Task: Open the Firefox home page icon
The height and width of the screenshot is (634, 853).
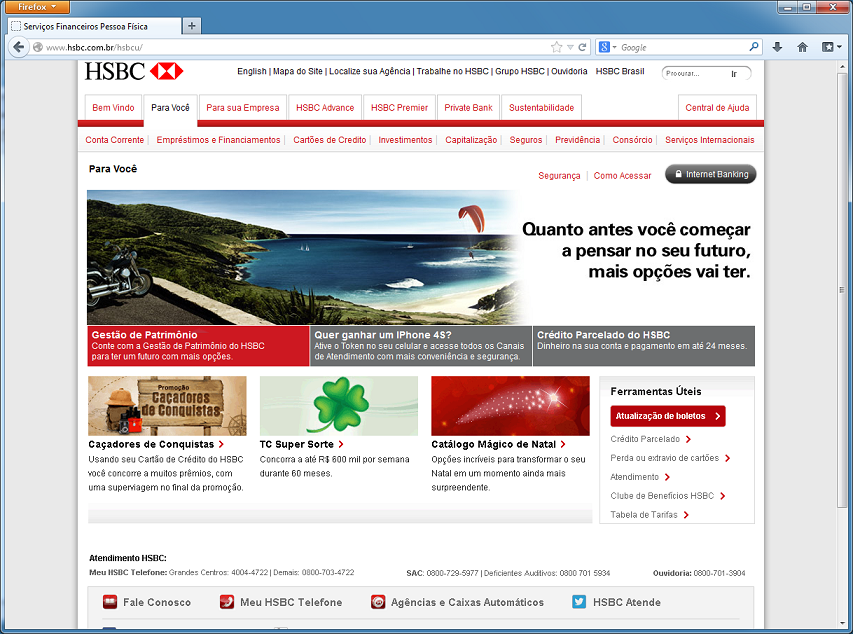Action: coord(802,47)
